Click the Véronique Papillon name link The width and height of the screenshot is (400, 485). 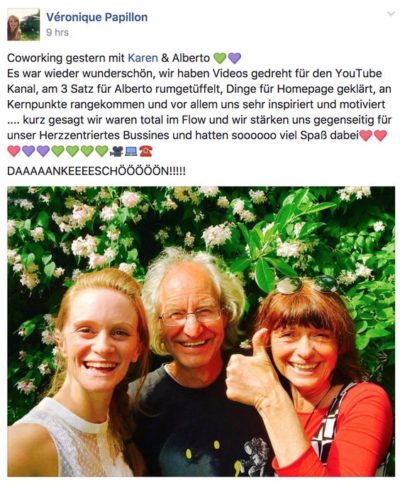[x=97, y=17]
